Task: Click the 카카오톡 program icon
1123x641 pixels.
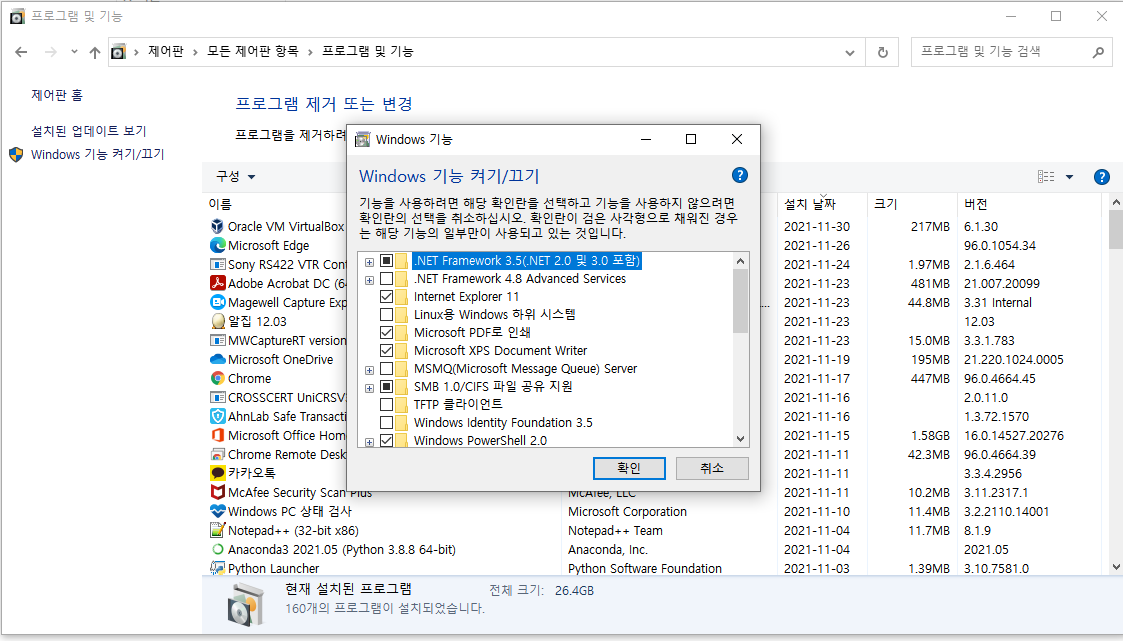Action: 217,473
